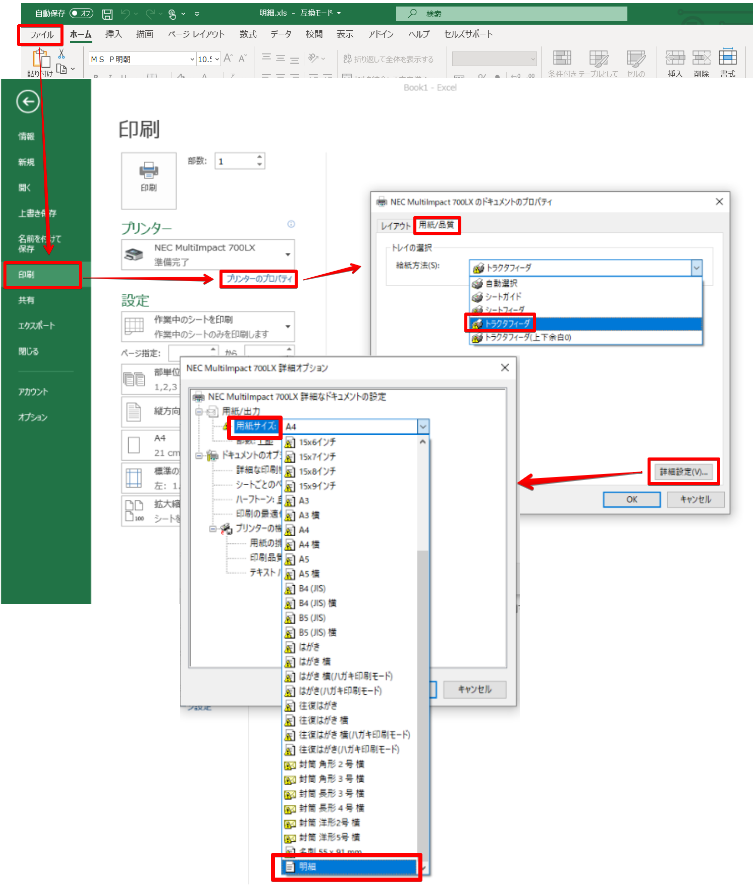Switch to the レイアウト tab in the properties dialog
Viewport: 753px width, 894px height.
[396, 226]
